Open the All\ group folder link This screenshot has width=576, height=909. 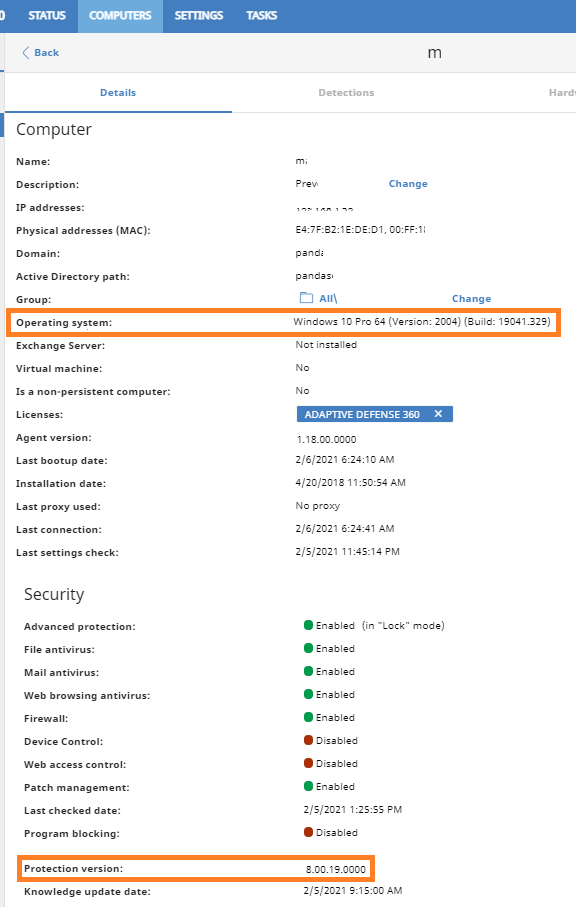328,299
